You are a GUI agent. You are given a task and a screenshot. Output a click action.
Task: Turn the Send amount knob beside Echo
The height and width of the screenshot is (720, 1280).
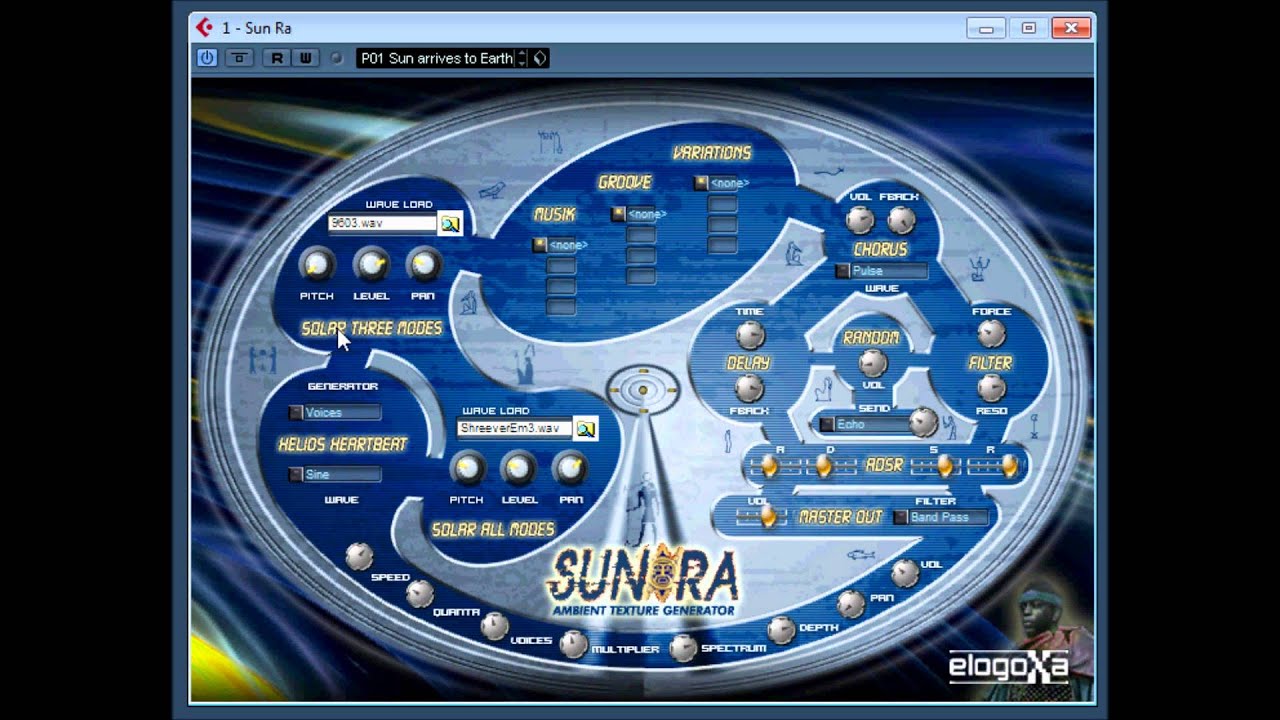923,423
